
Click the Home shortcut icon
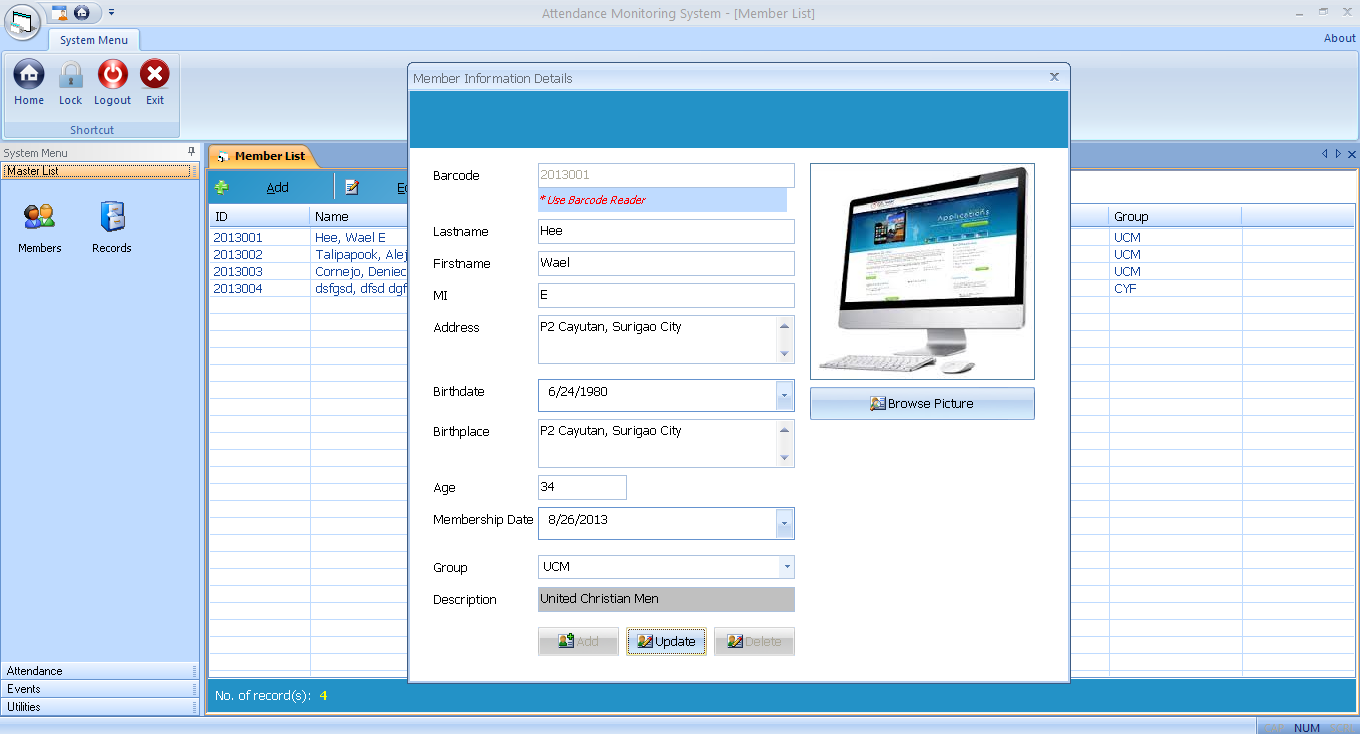pyautogui.click(x=29, y=74)
